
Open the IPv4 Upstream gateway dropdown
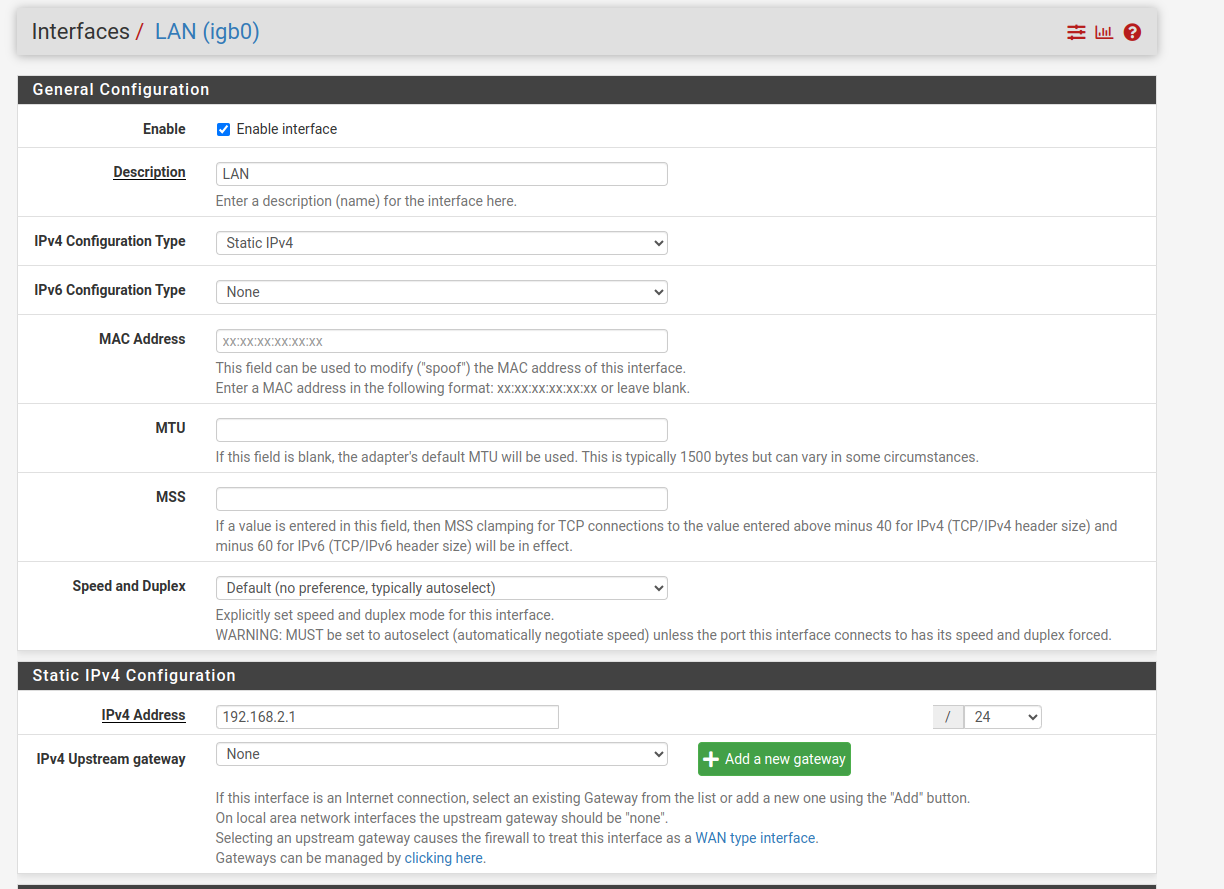click(441, 754)
